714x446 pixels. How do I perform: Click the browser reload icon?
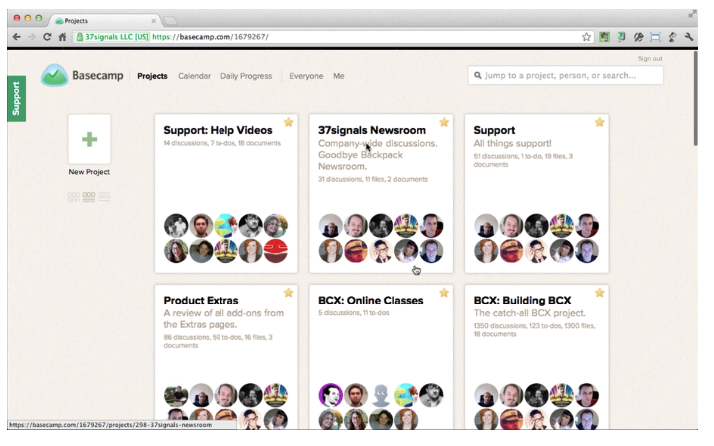(47, 37)
